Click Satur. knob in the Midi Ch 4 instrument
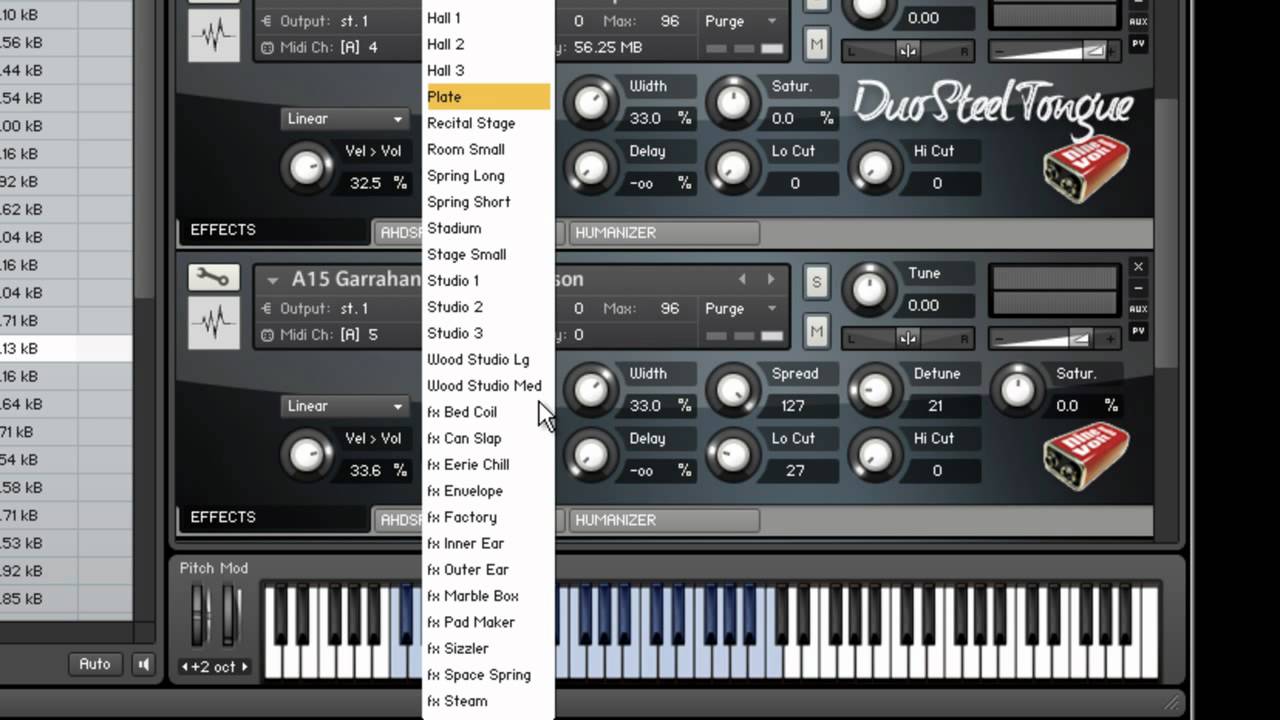The width and height of the screenshot is (1280, 720). 733,102
